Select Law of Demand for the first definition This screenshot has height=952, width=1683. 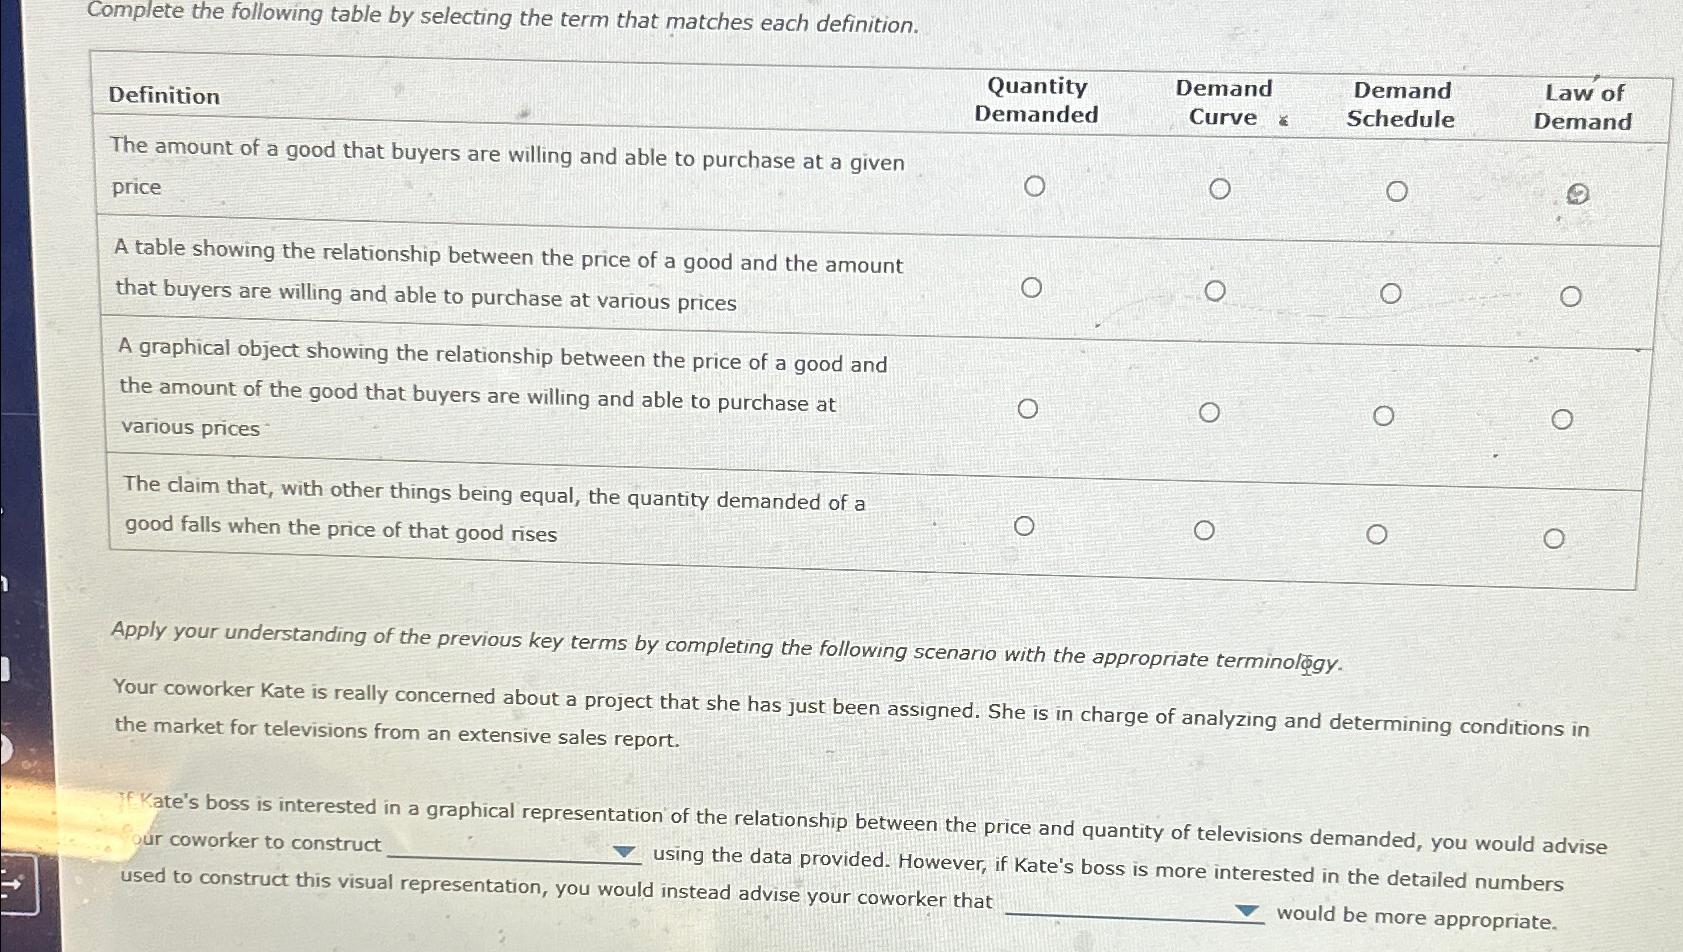pyautogui.click(x=1578, y=196)
